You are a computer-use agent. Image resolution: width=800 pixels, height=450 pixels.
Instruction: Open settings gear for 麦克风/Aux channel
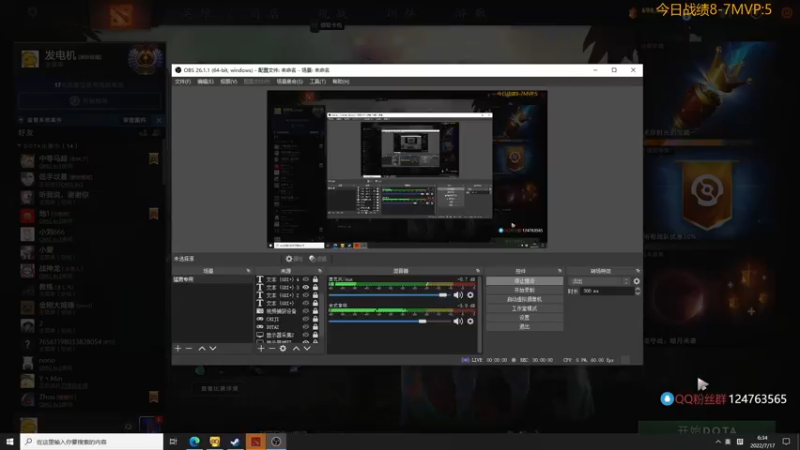(x=470, y=295)
